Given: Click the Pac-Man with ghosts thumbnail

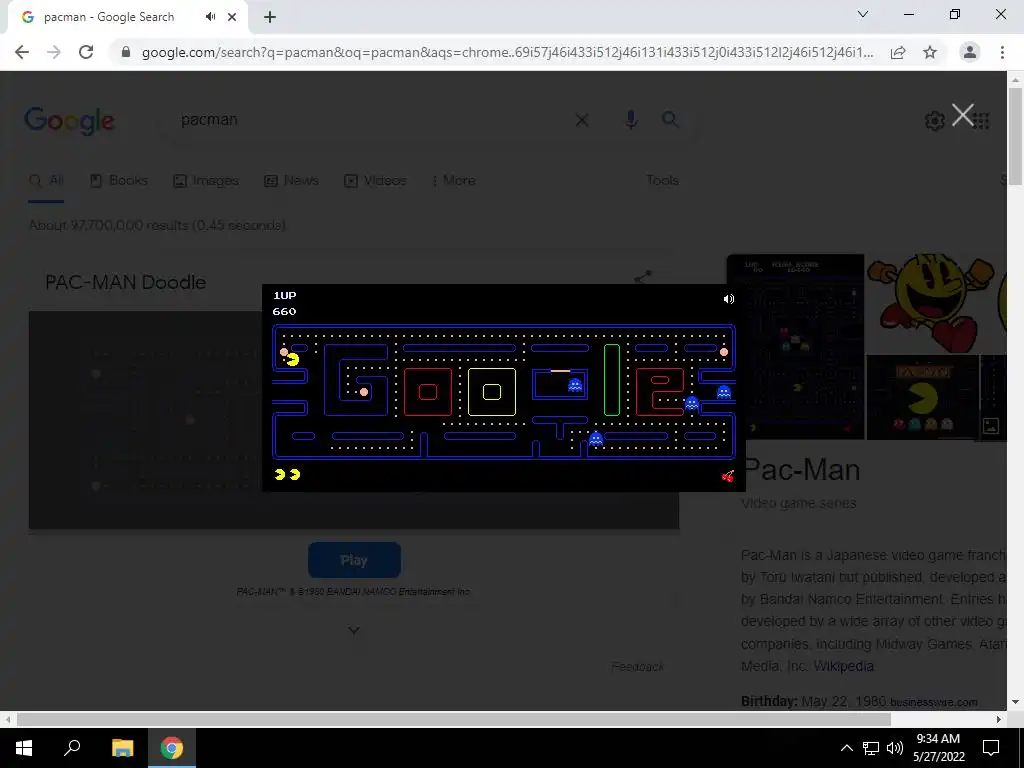Looking at the screenshot, I should point(923,397).
